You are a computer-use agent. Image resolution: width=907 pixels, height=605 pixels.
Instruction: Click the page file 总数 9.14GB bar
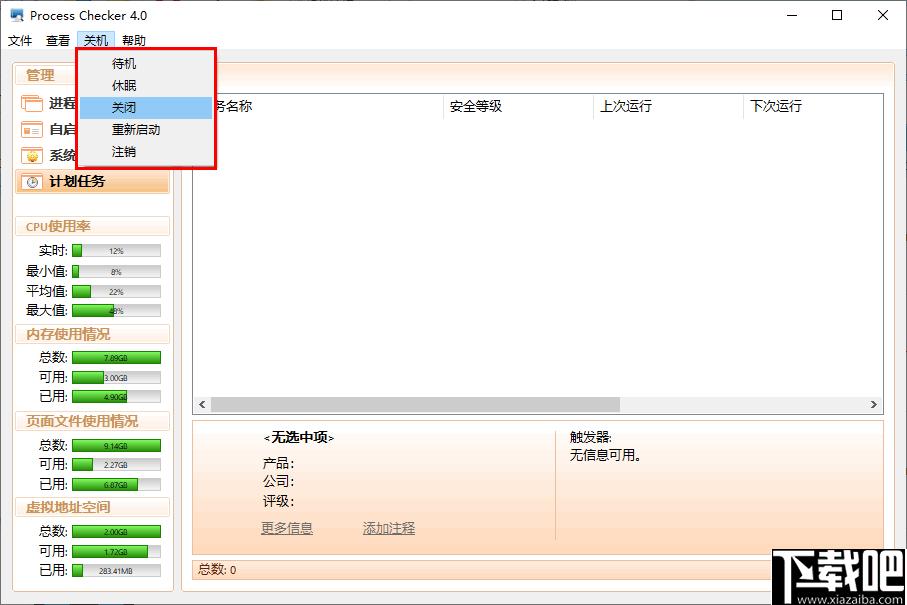(x=116, y=446)
